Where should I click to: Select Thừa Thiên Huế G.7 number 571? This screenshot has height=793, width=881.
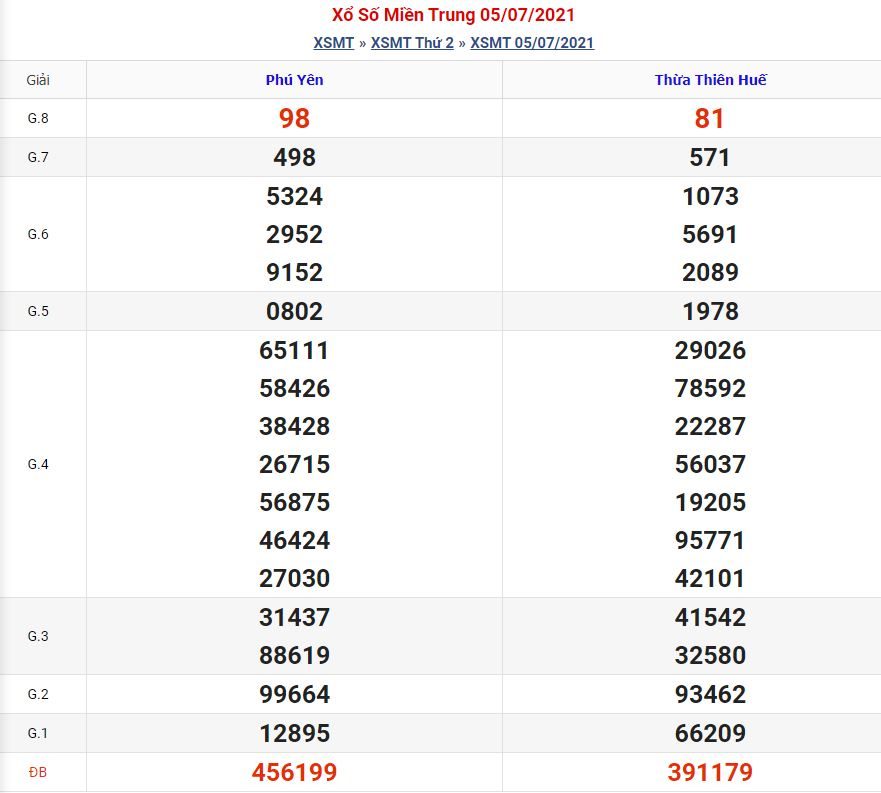[x=710, y=157]
